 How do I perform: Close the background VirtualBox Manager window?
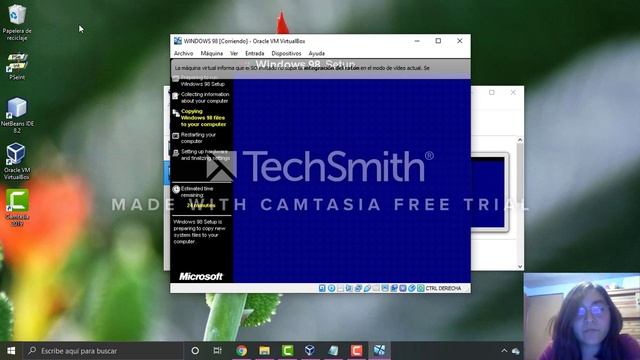click(513, 93)
